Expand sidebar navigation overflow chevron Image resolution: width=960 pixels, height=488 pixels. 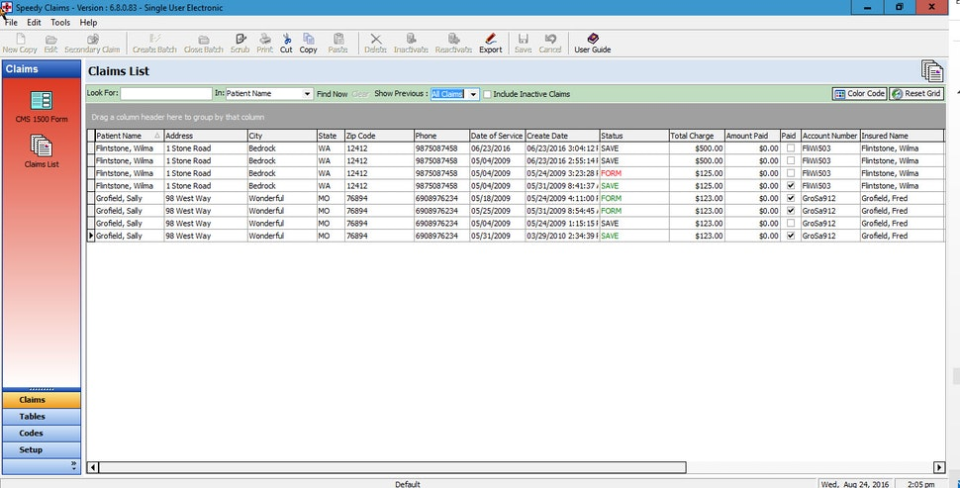[x=74, y=465]
